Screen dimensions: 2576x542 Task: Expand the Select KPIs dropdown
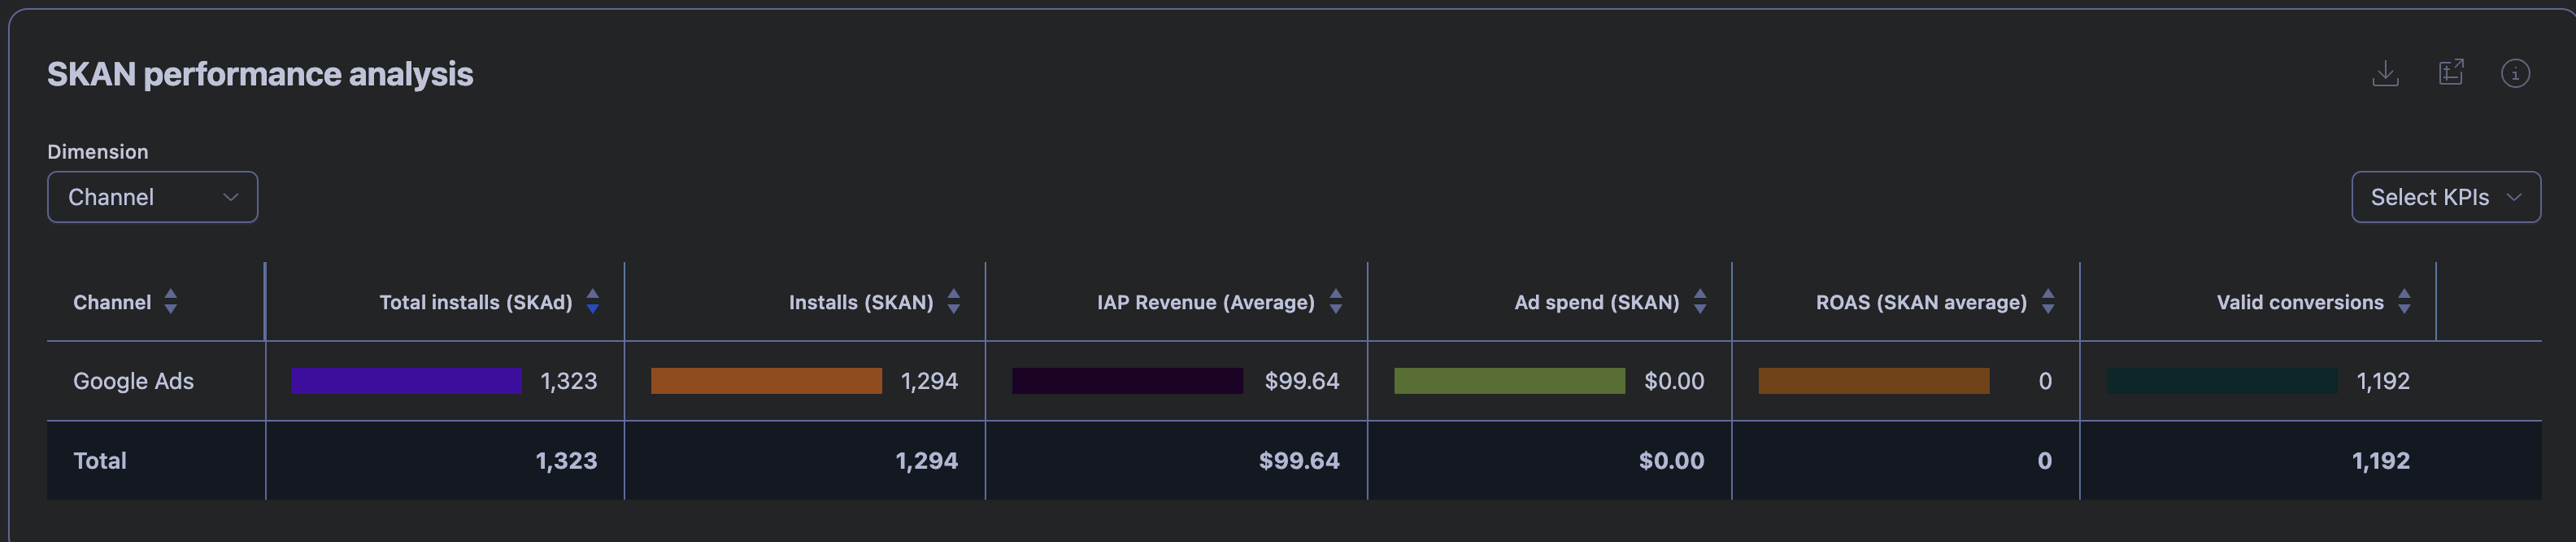click(2445, 197)
